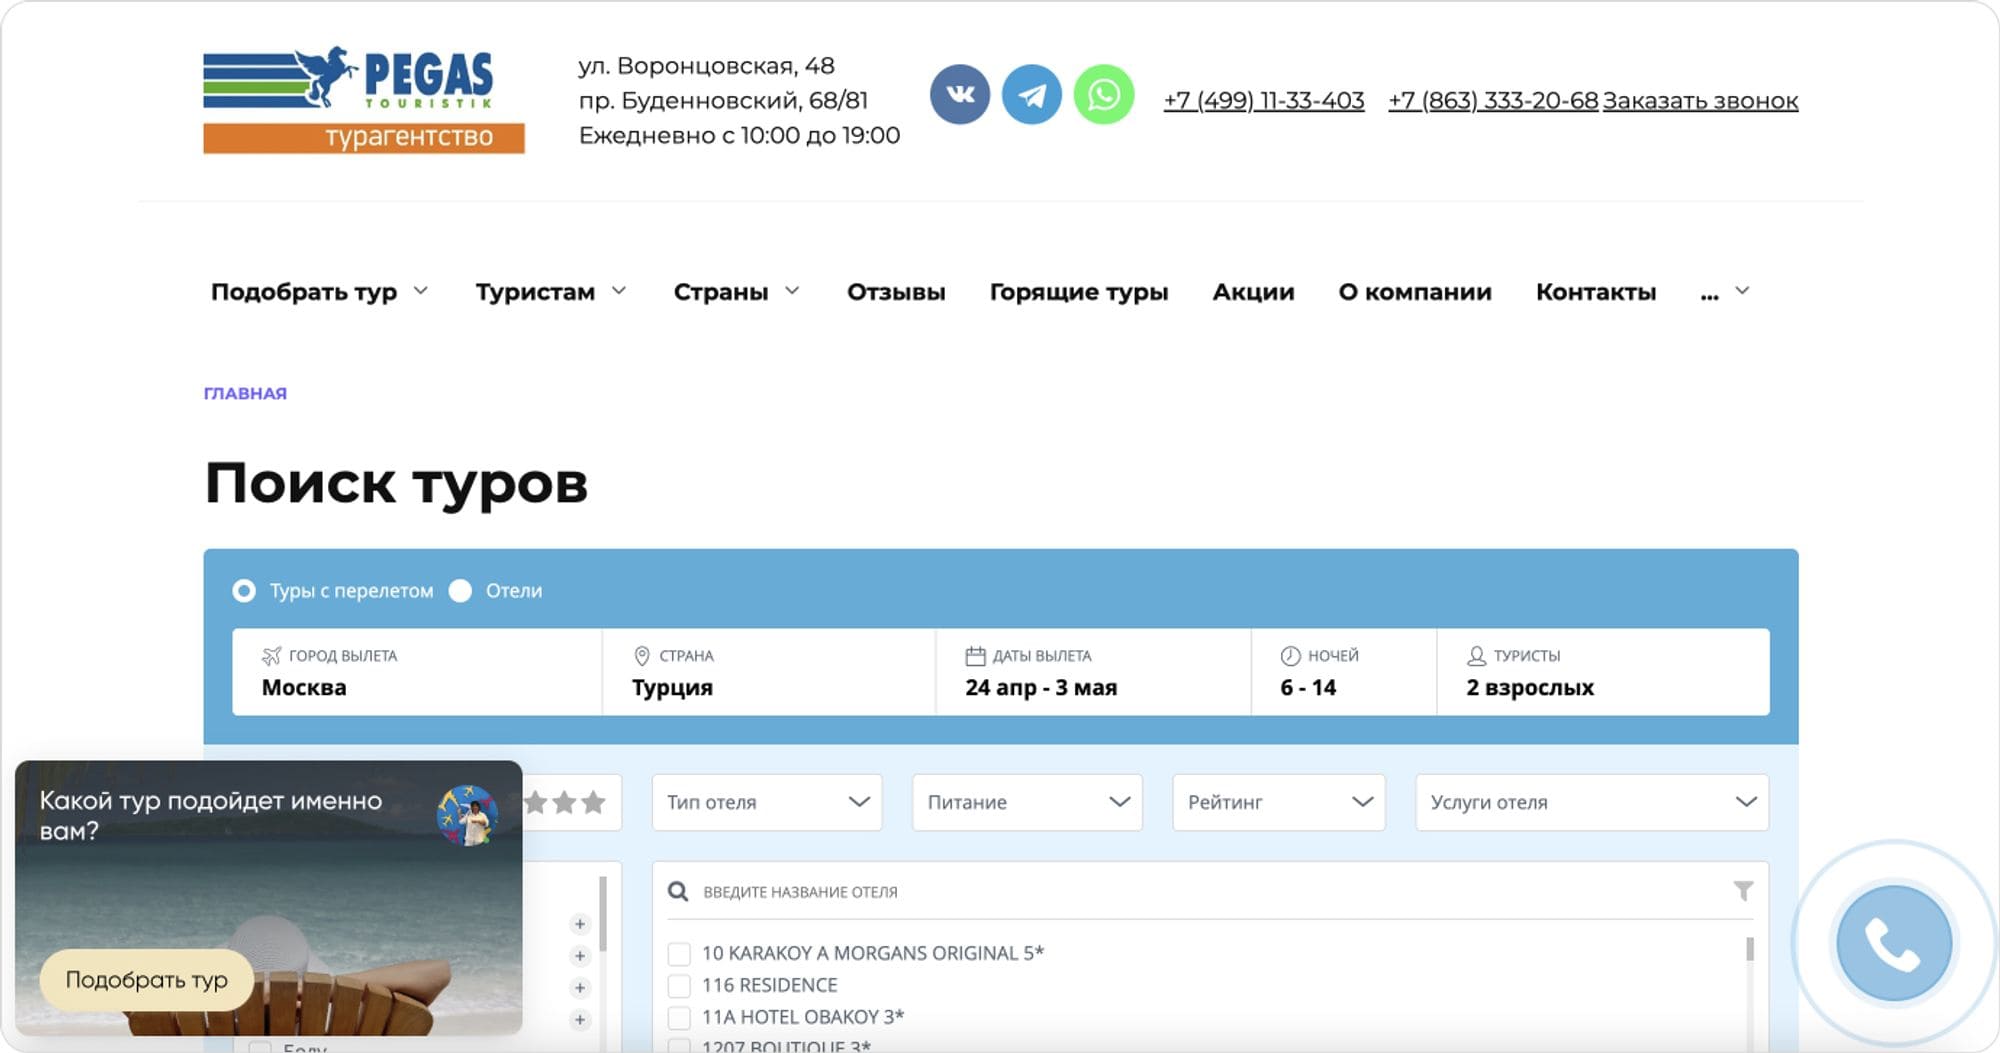The height and width of the screenshot is (1053, 2000).
Task: Open WhatsApp chat icon
Action: [1103, 94]
